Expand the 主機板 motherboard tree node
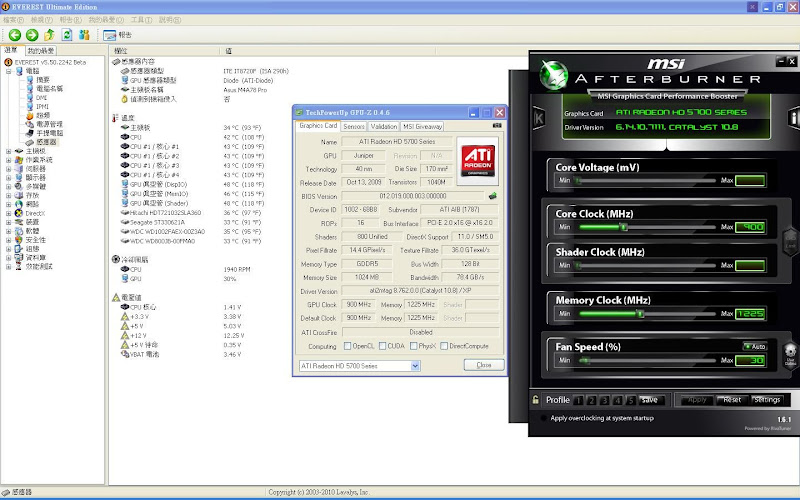The image size is (800, 500). (x=8, y=151)
